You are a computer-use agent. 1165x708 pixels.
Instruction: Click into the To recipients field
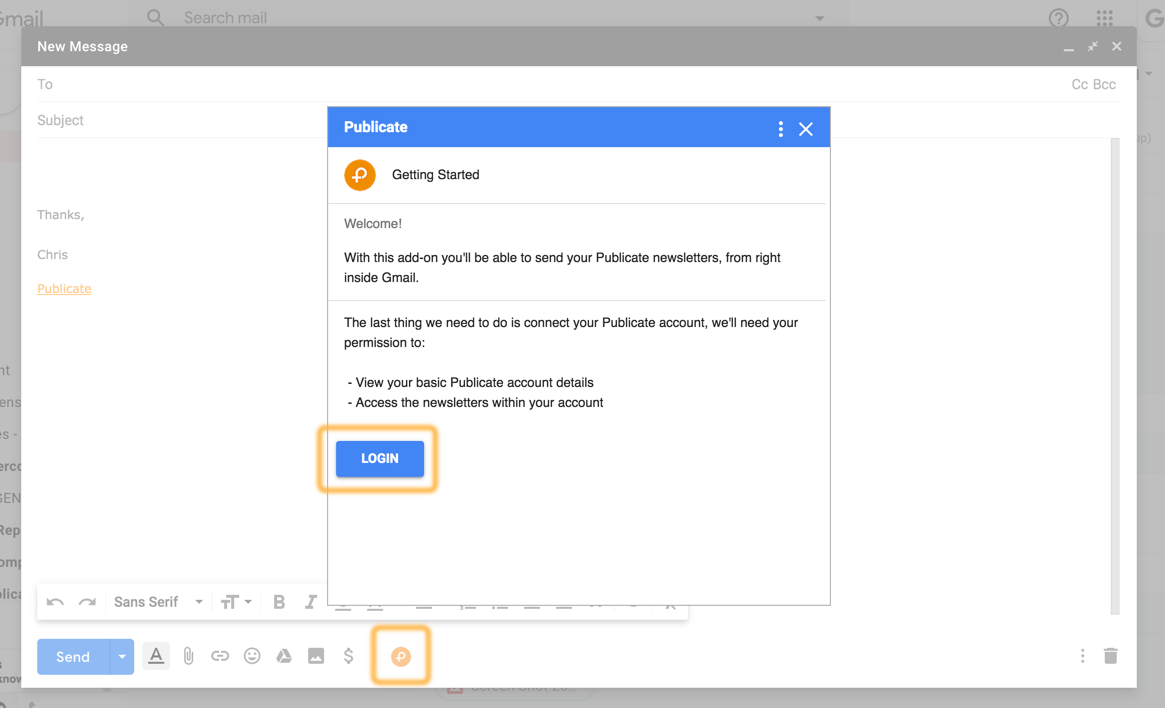pyautogui.click(x=550, y=85)
